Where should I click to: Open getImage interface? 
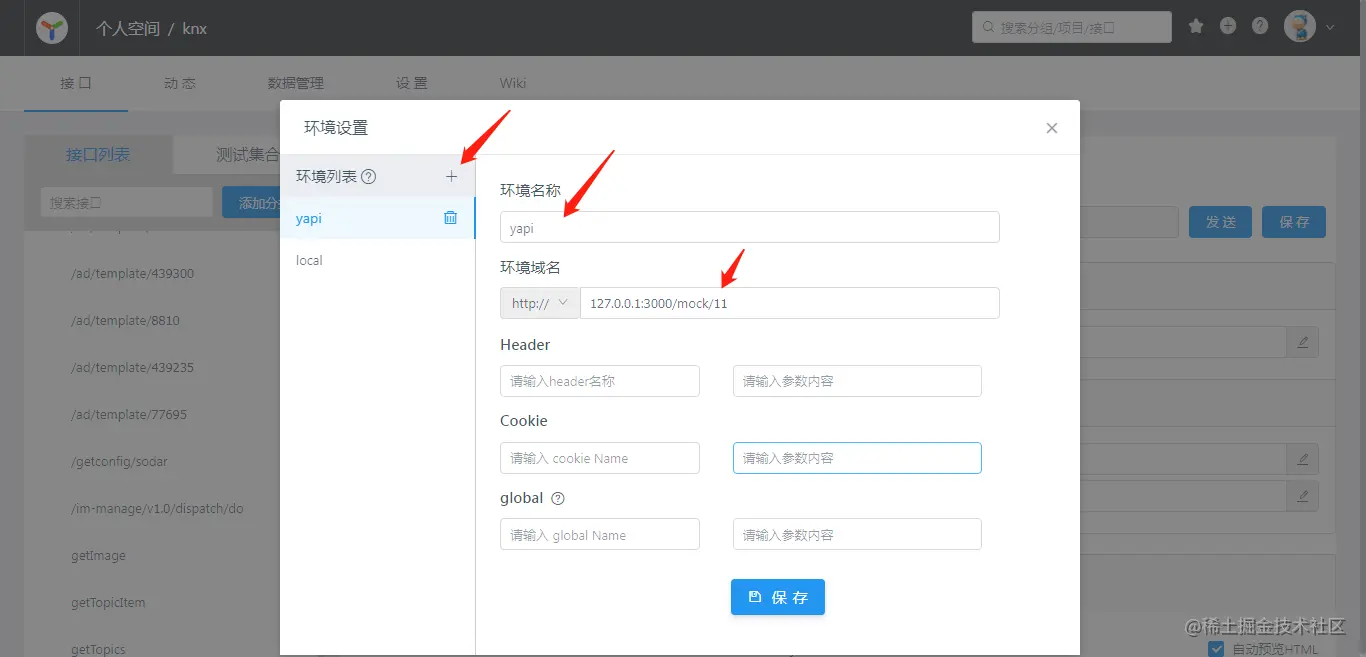pyautogui.click(x=98, y=555)
